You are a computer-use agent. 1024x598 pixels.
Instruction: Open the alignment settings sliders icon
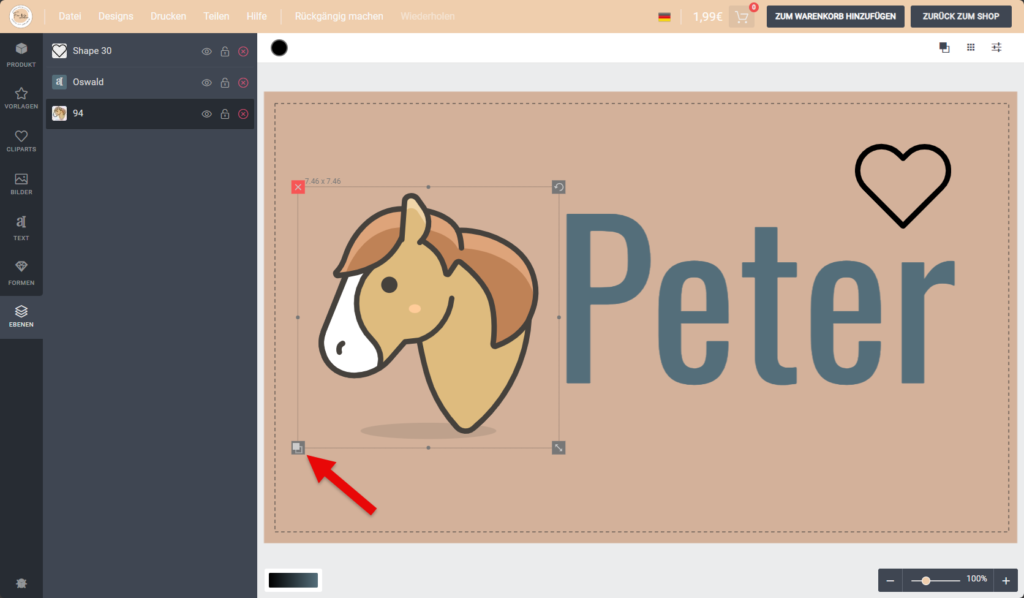pos(996,47)
